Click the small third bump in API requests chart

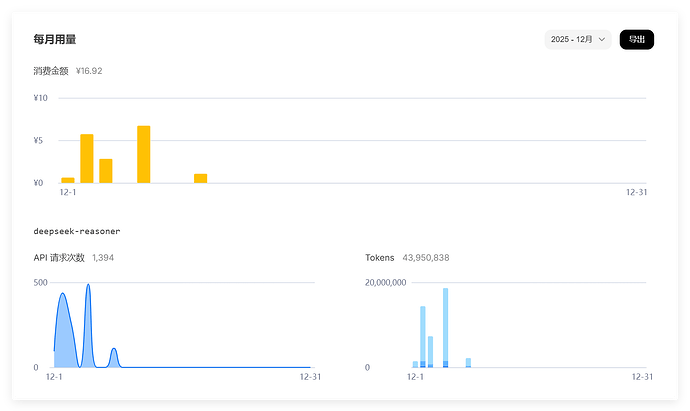coord(114,349)
